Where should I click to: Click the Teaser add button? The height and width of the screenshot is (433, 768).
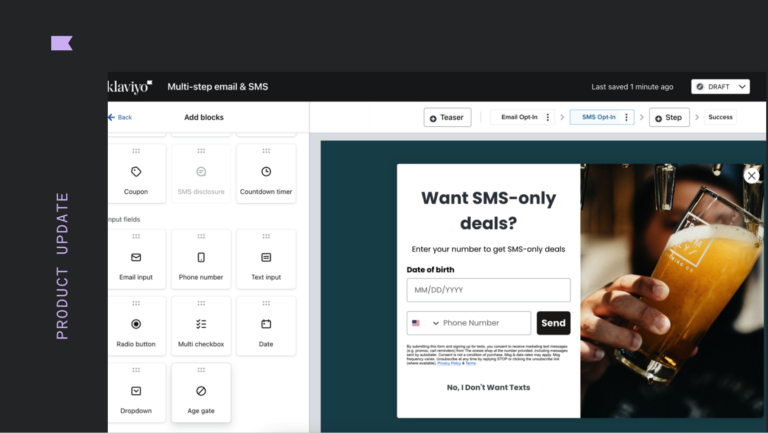coord(447,118)
